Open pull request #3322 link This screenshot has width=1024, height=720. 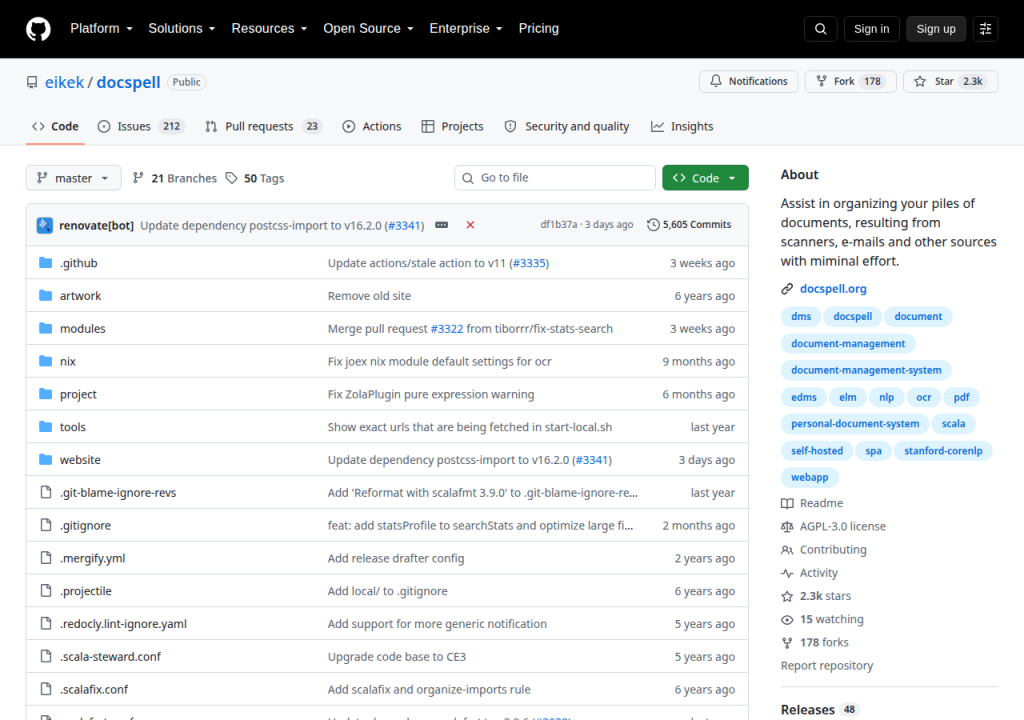(447, 329)
